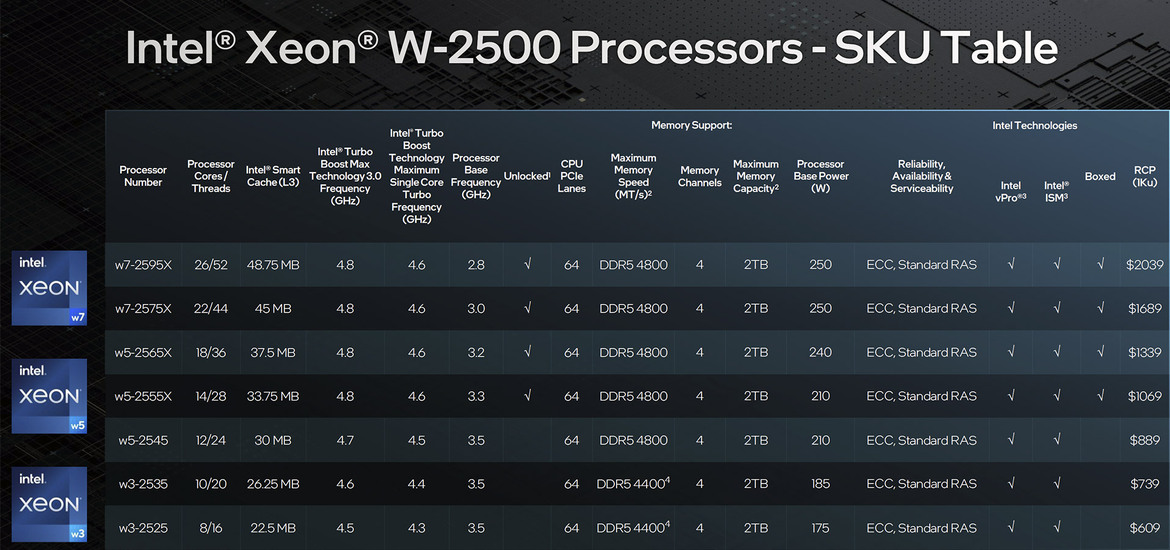Image resolution: width=1170 pixels, height=550 pixels.
Task: Click the 30 MB cache value
Action: click(x=273, y=441)
